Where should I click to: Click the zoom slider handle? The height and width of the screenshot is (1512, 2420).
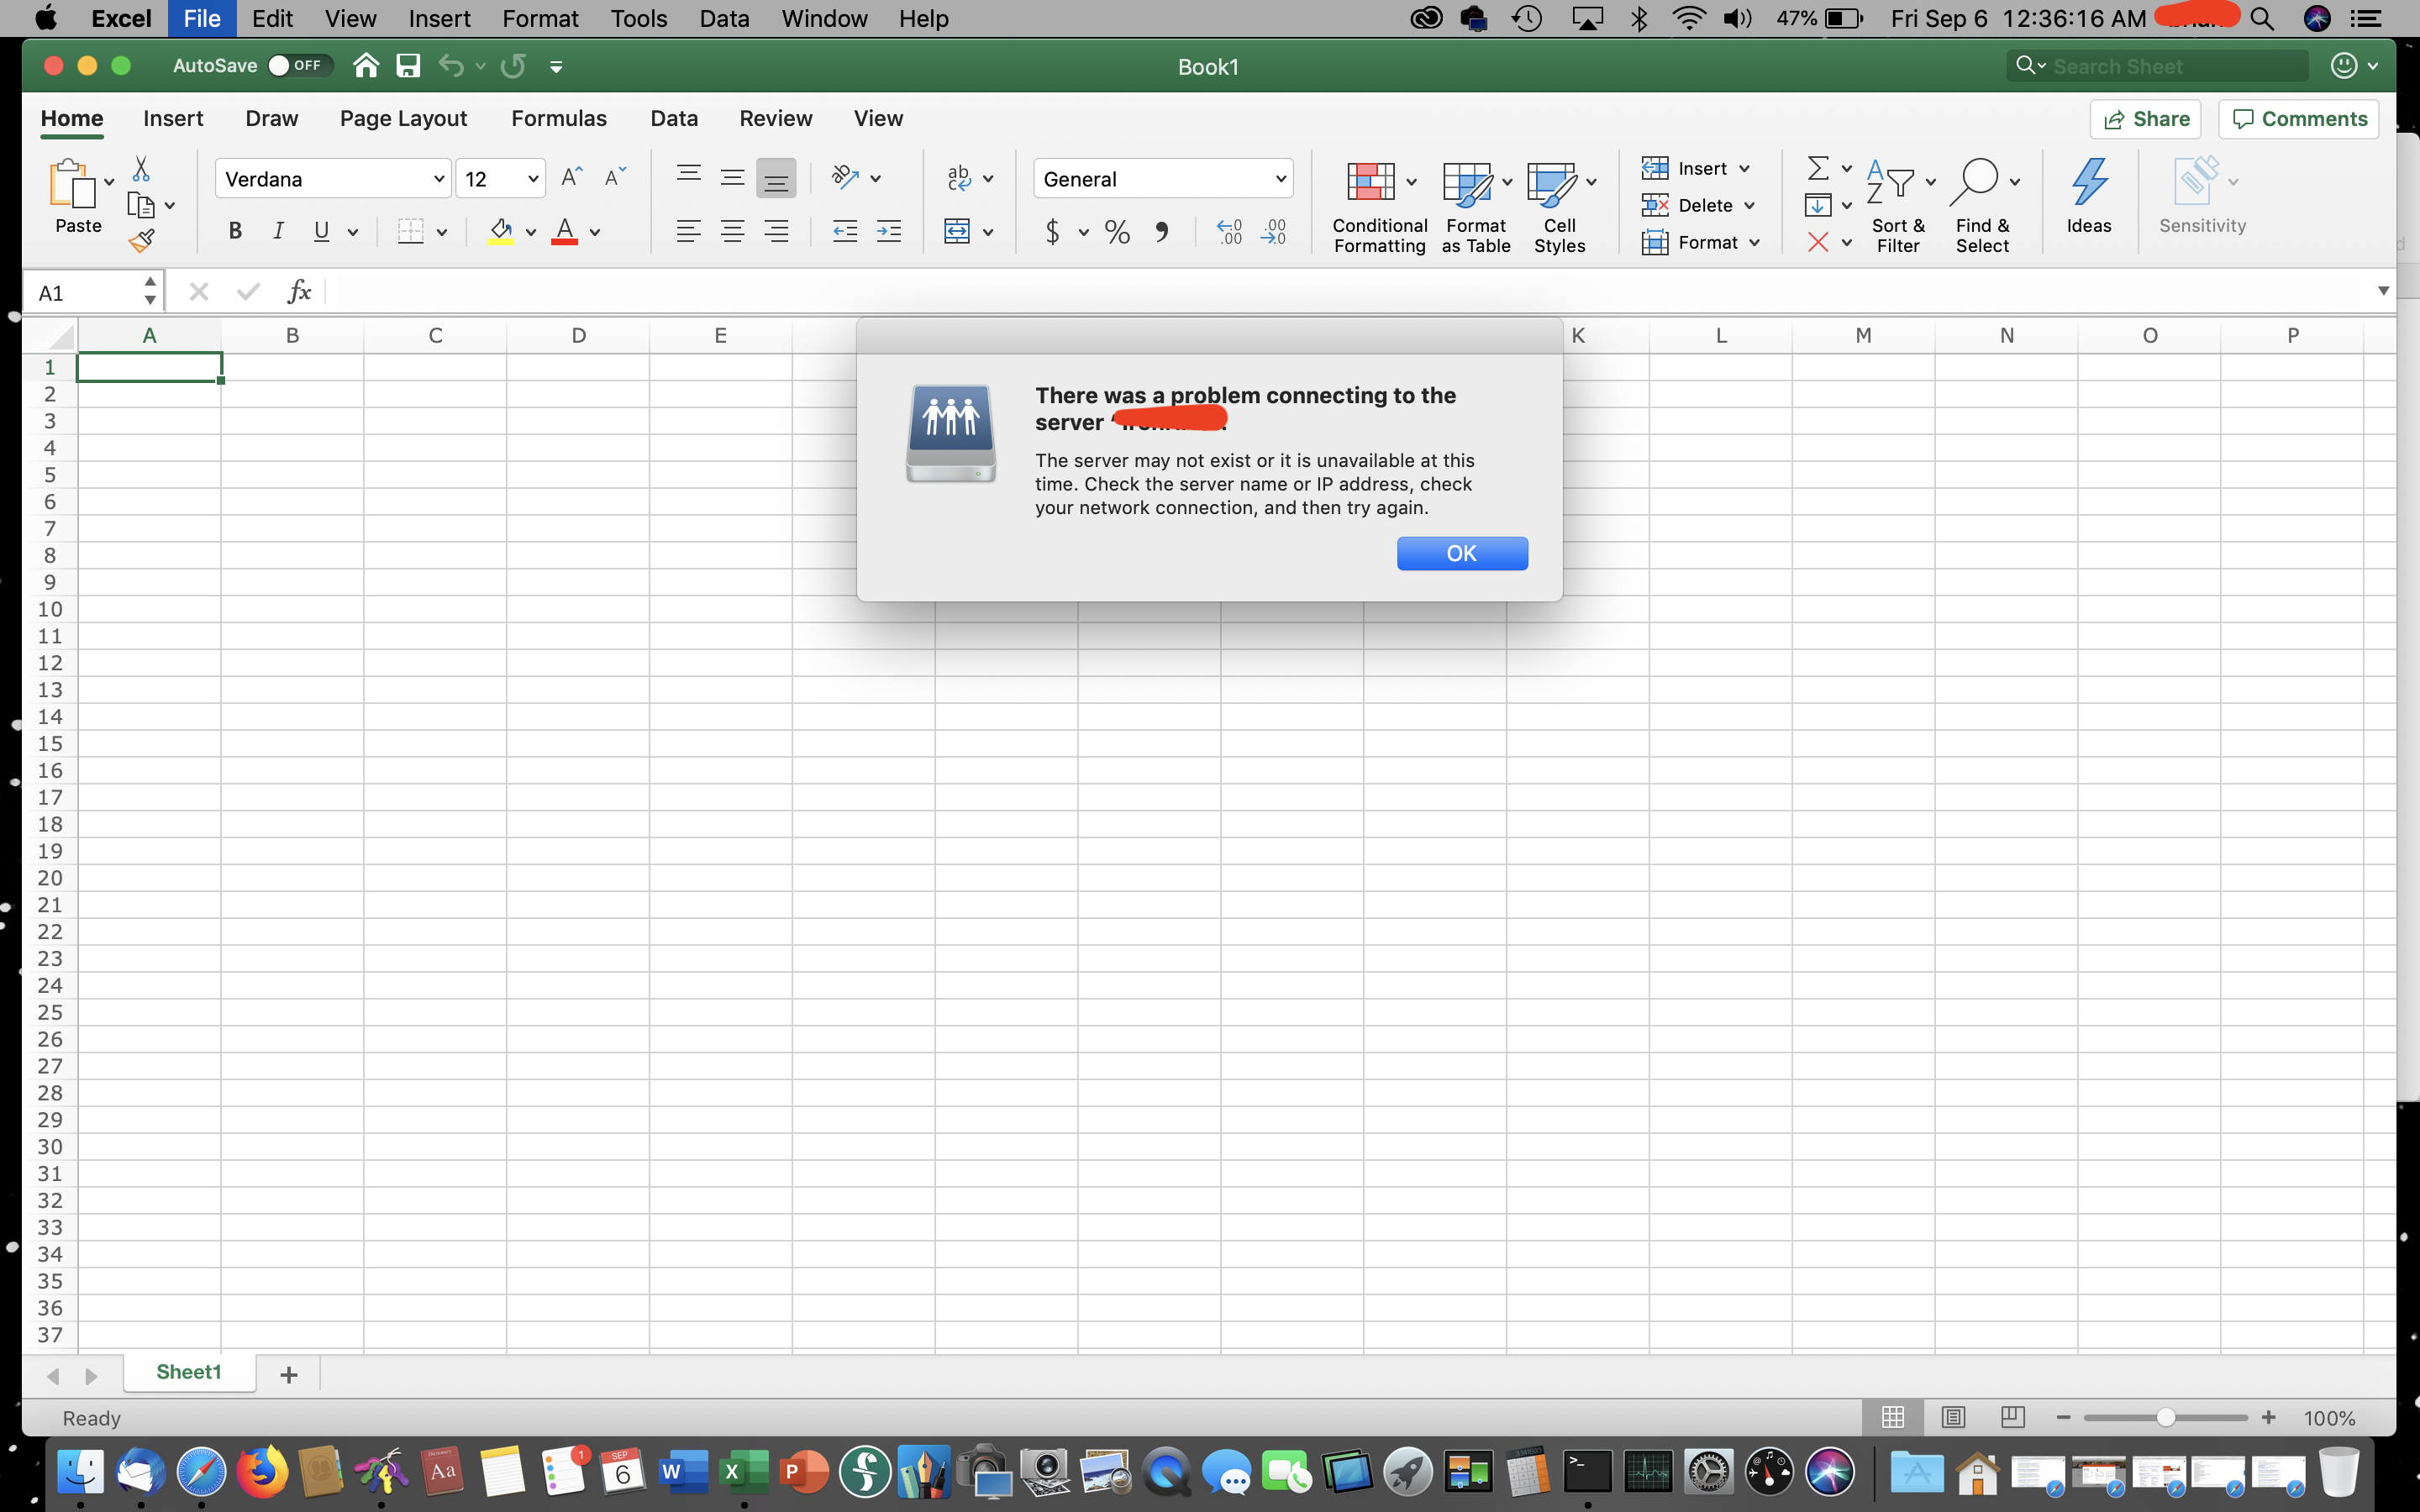(x=2165, y=1417)
